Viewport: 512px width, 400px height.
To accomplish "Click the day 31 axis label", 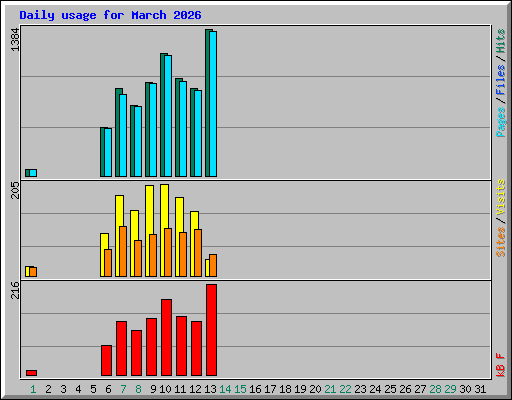I will pos(480,389).
